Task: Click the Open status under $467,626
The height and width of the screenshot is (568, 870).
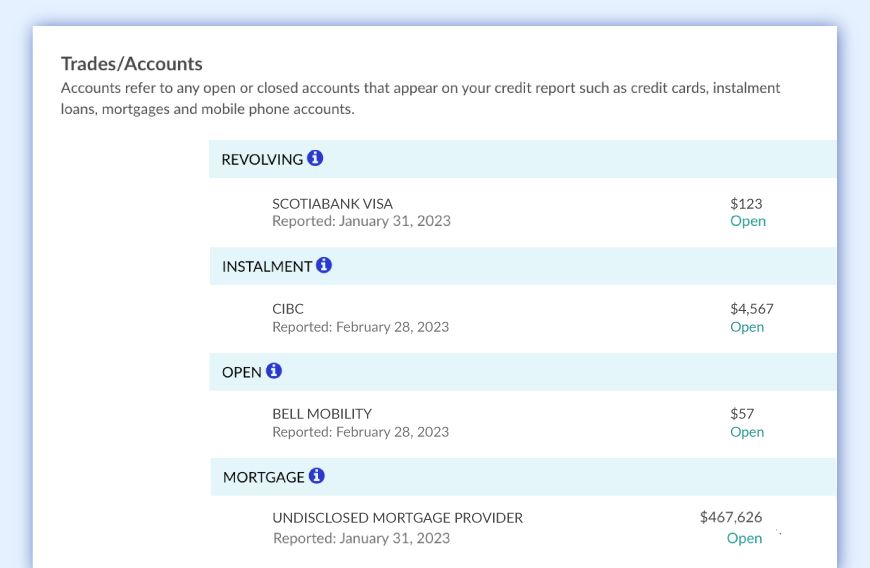Action: (744, 538)
